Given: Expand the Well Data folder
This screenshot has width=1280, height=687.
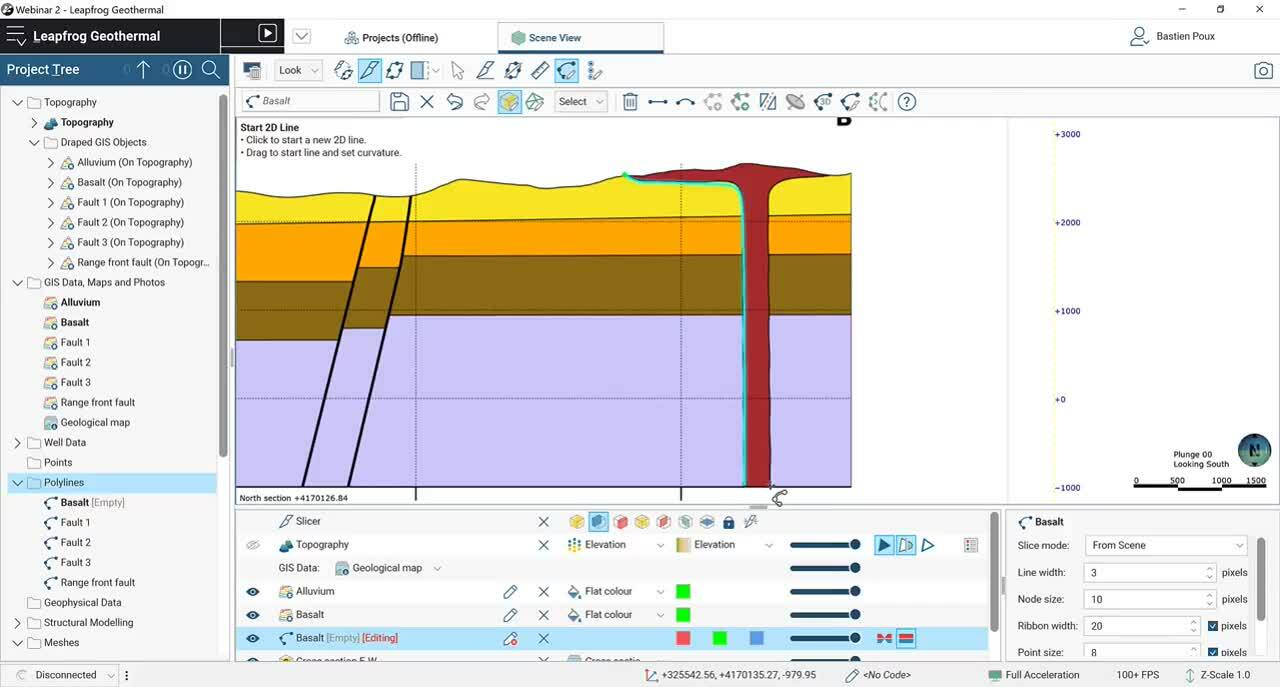Looking at the screenshot, I should [17, 442].
